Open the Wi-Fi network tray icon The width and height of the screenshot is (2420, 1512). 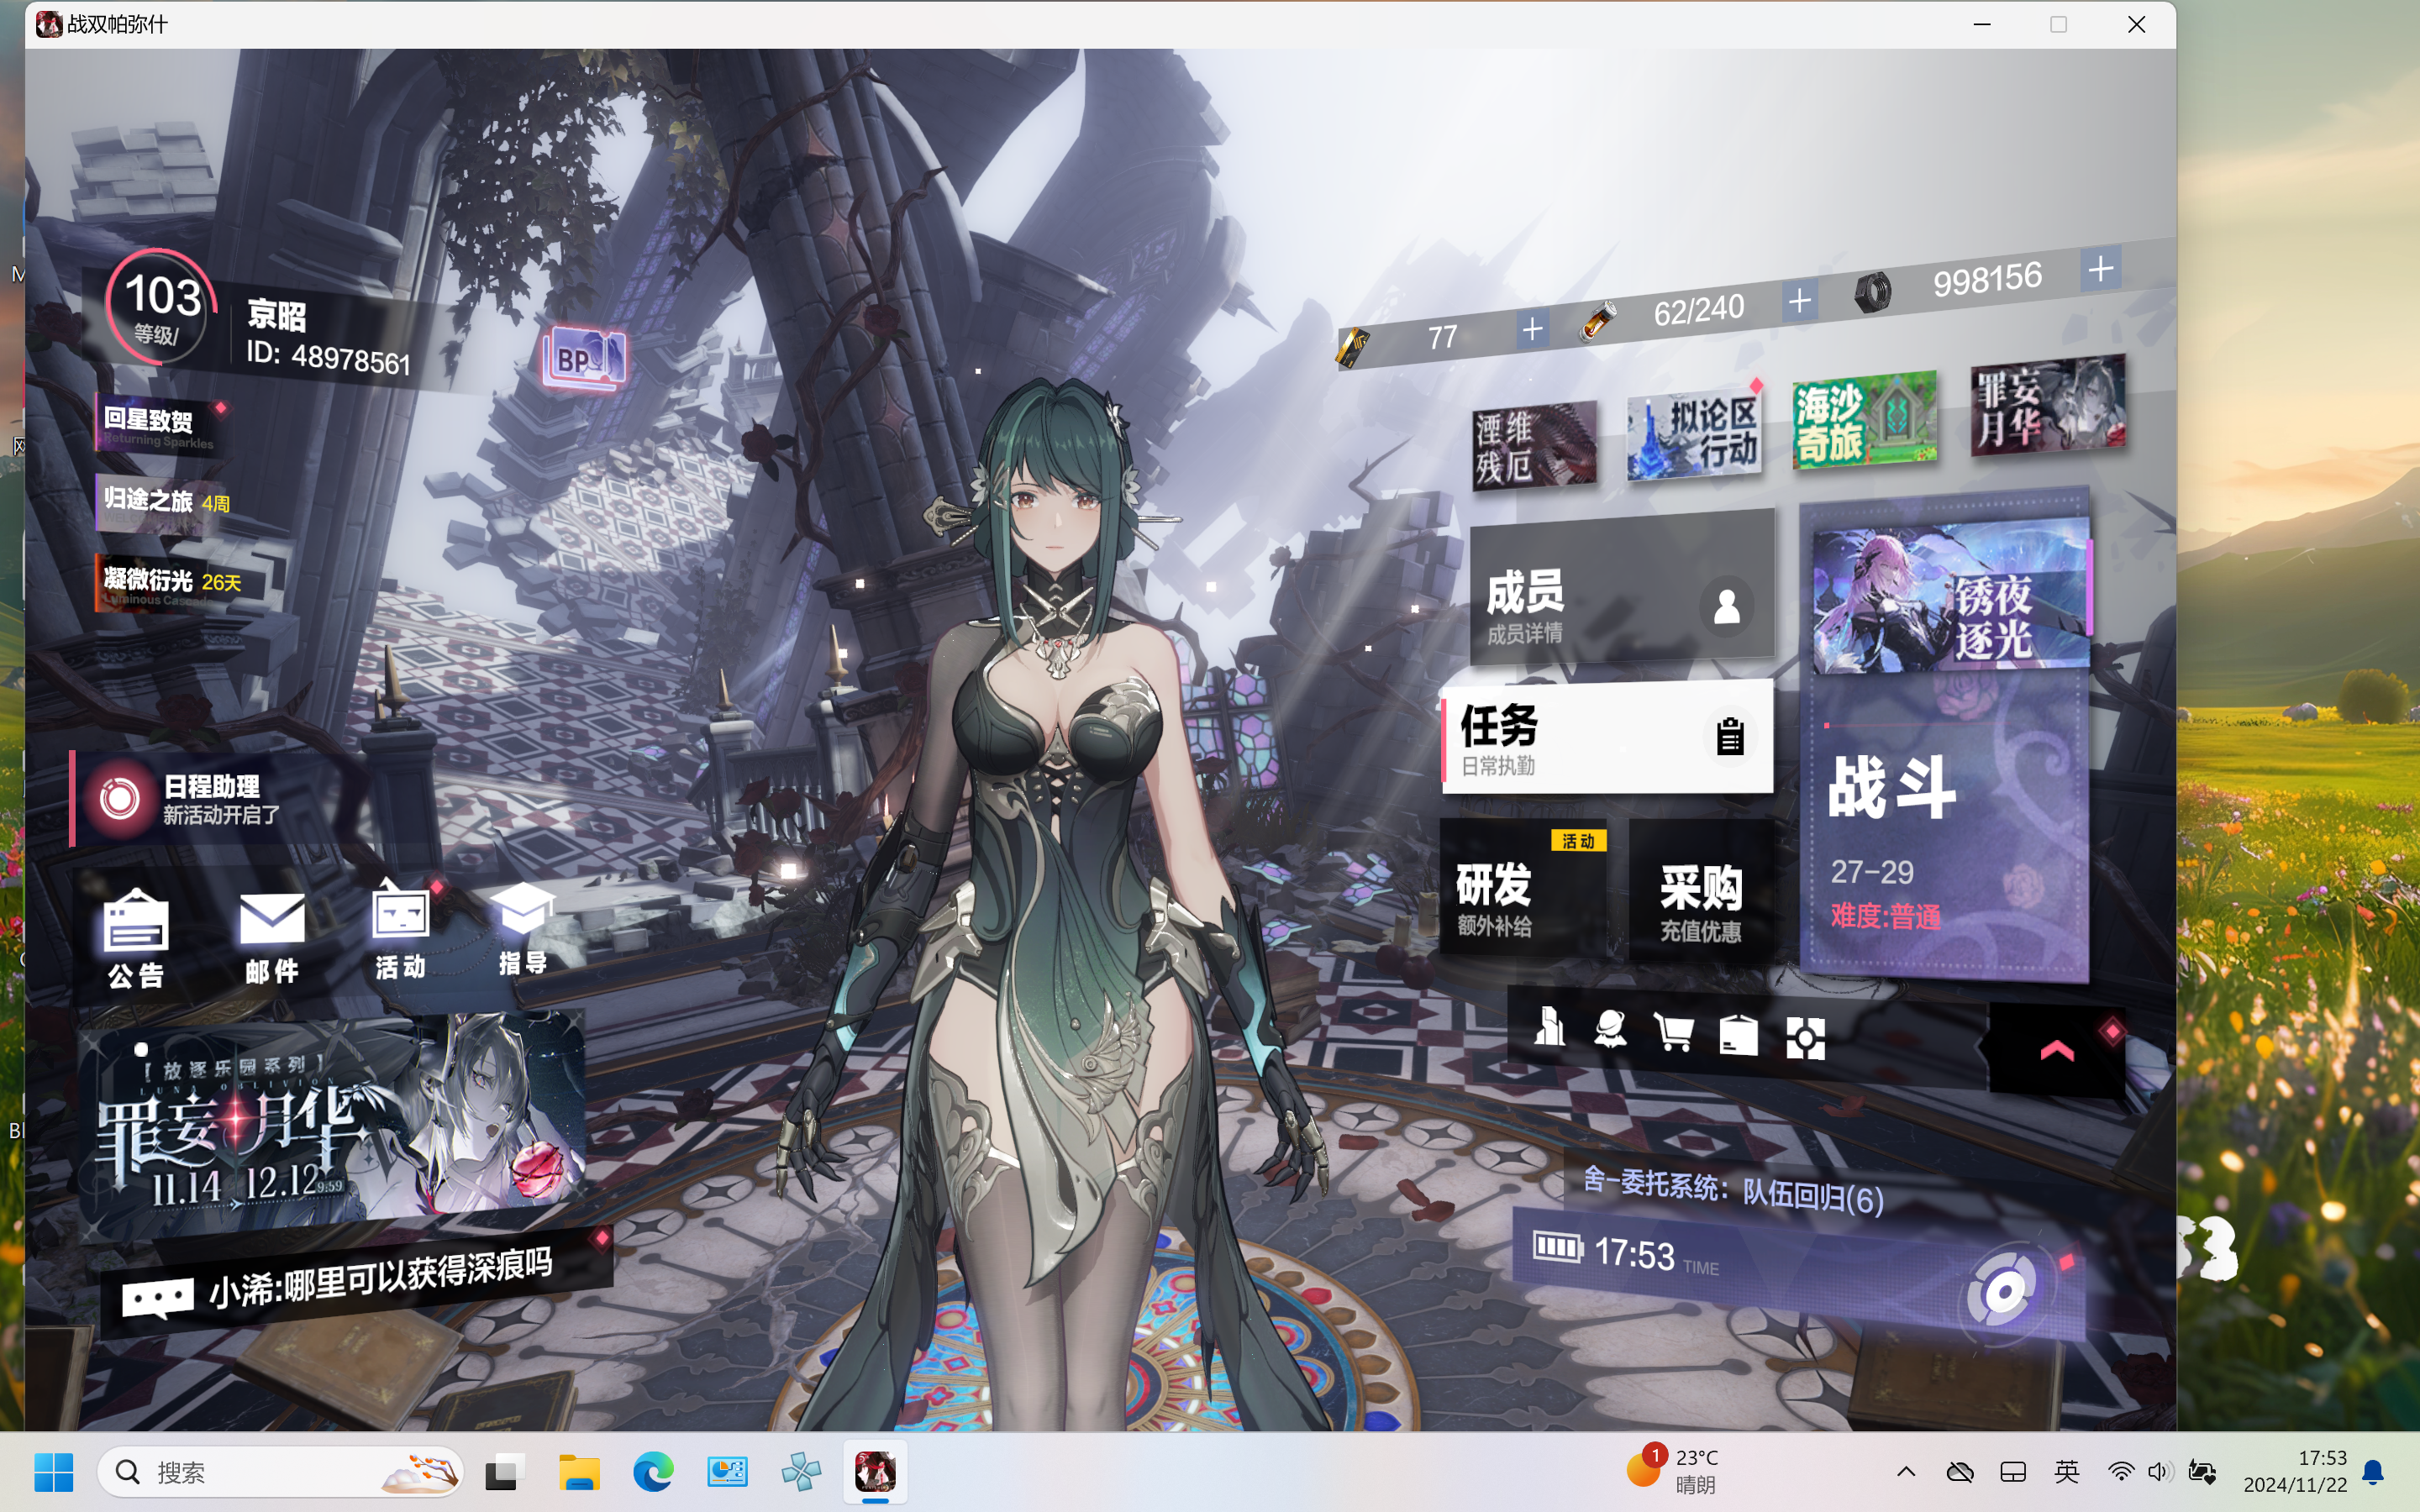click(x=2119, y=1472)
